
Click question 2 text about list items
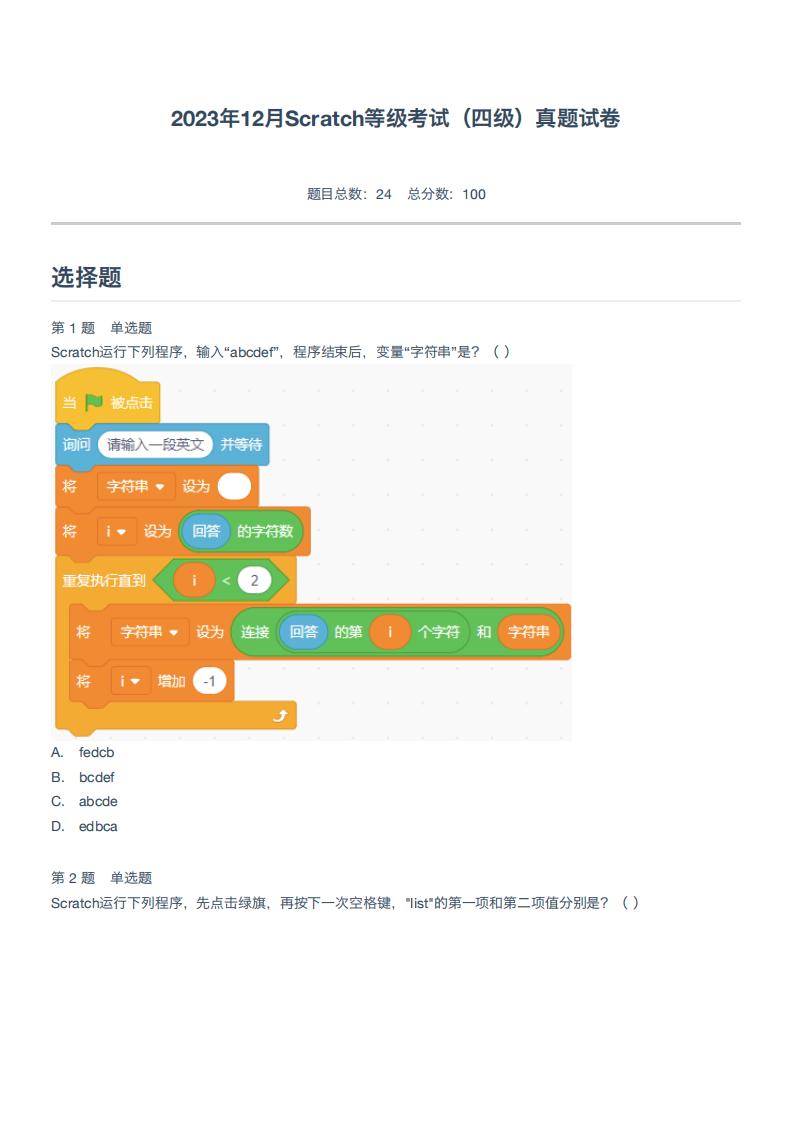click(345, 903)
